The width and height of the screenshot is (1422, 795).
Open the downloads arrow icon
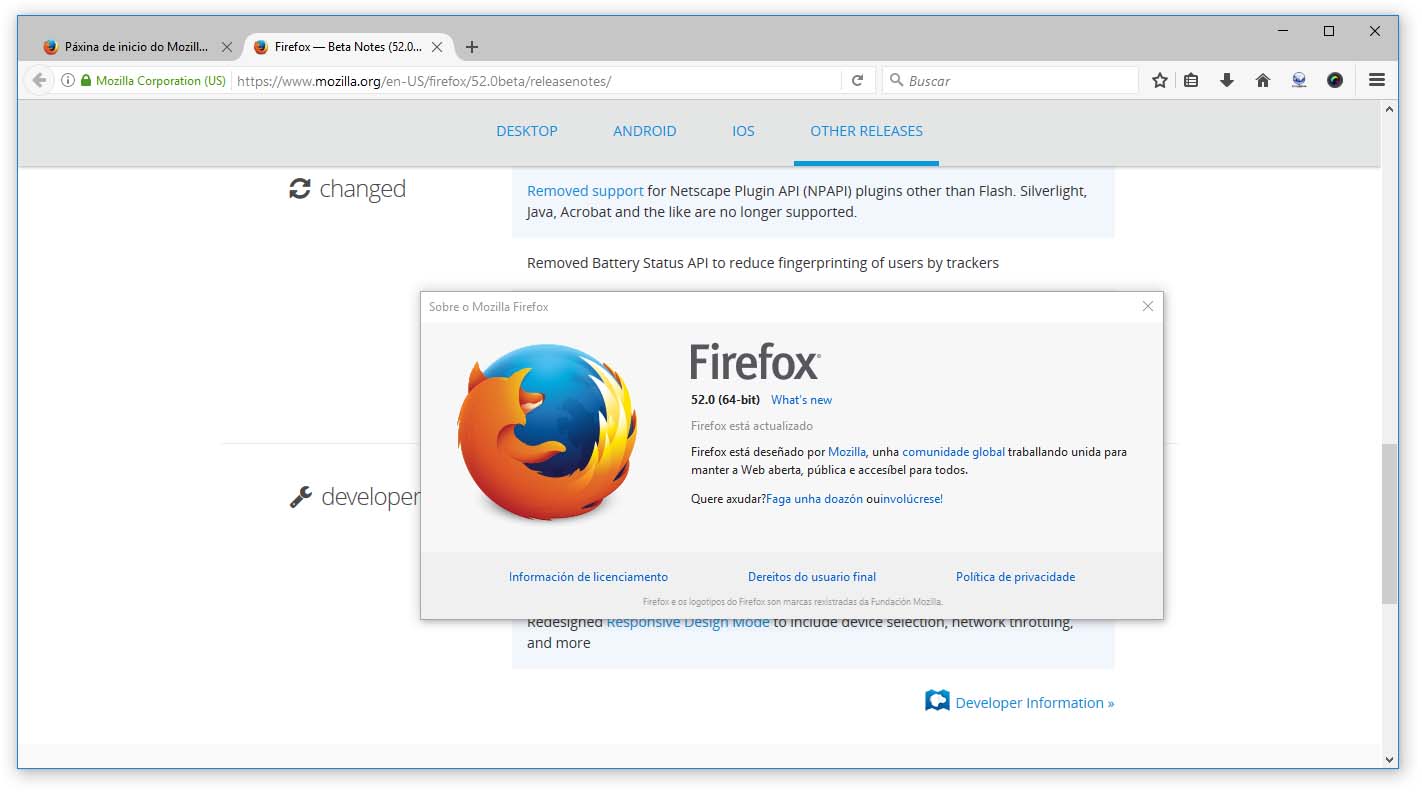(x=1227, y=81)
